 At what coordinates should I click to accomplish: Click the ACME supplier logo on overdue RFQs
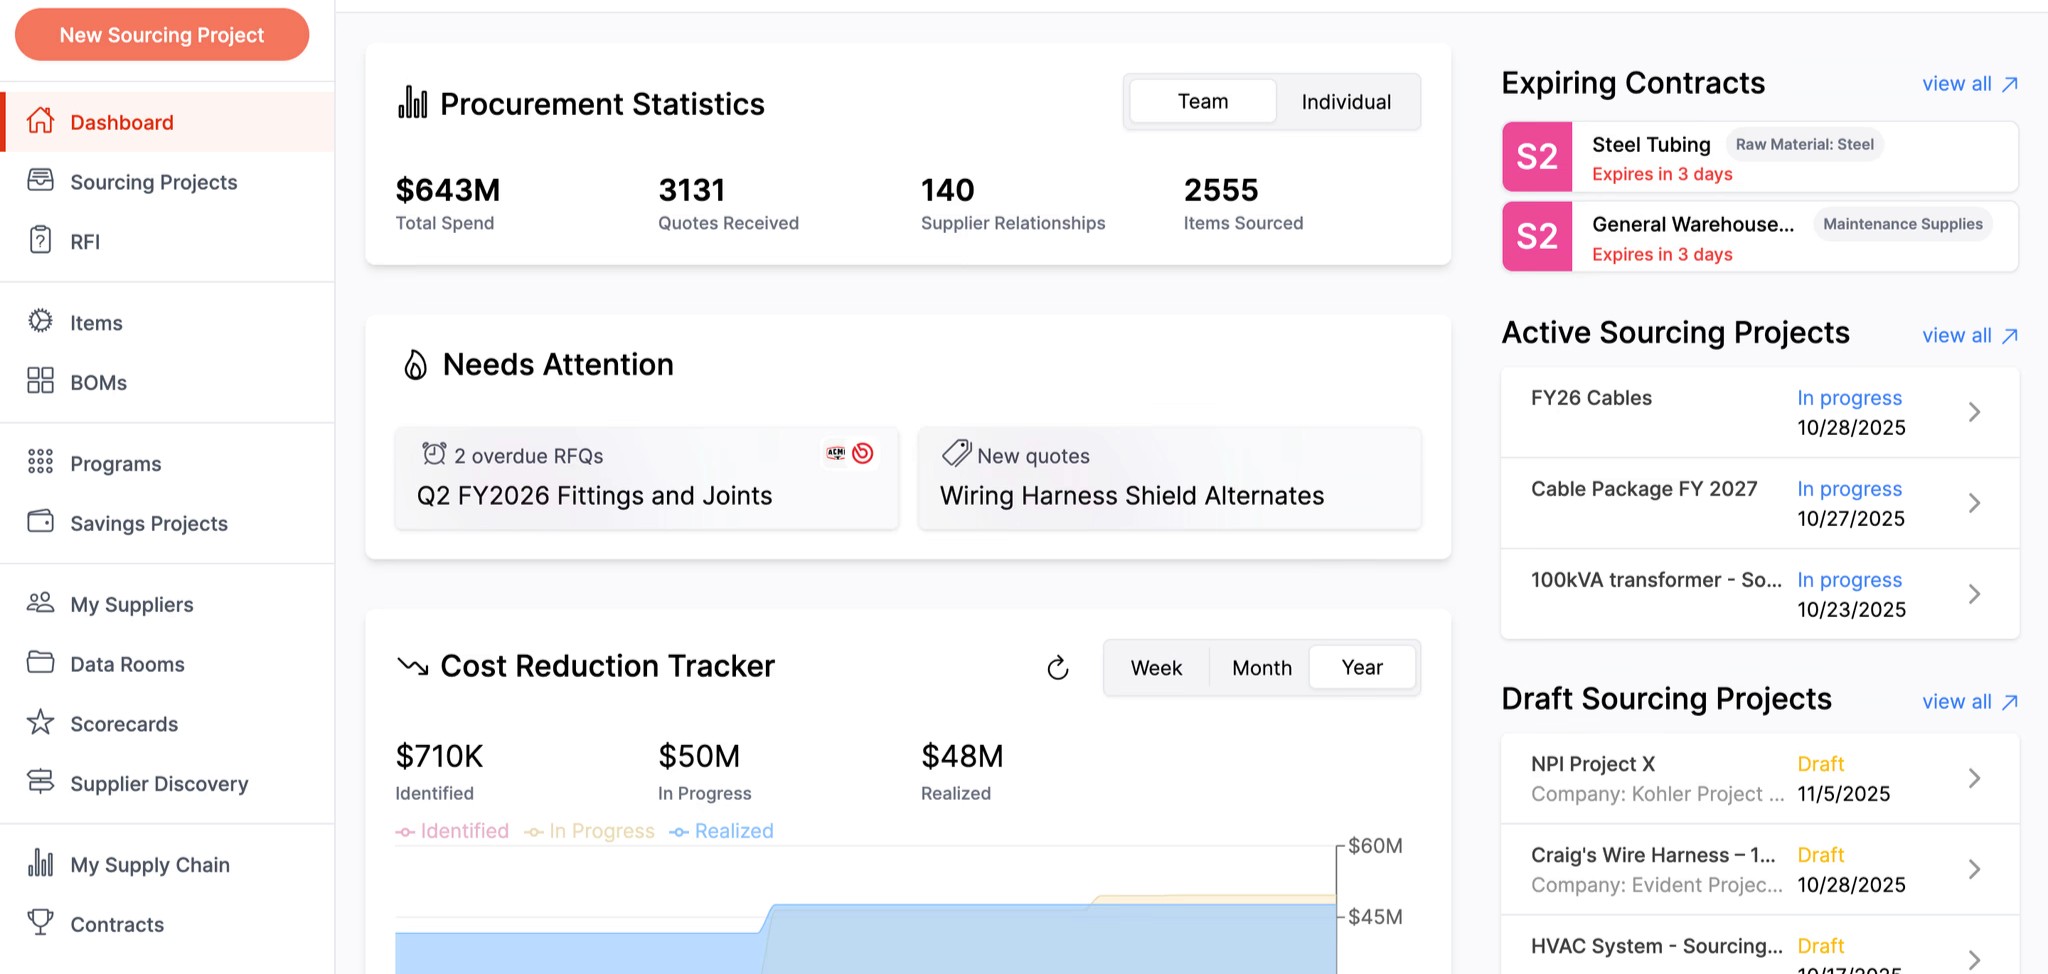(836, 453)
